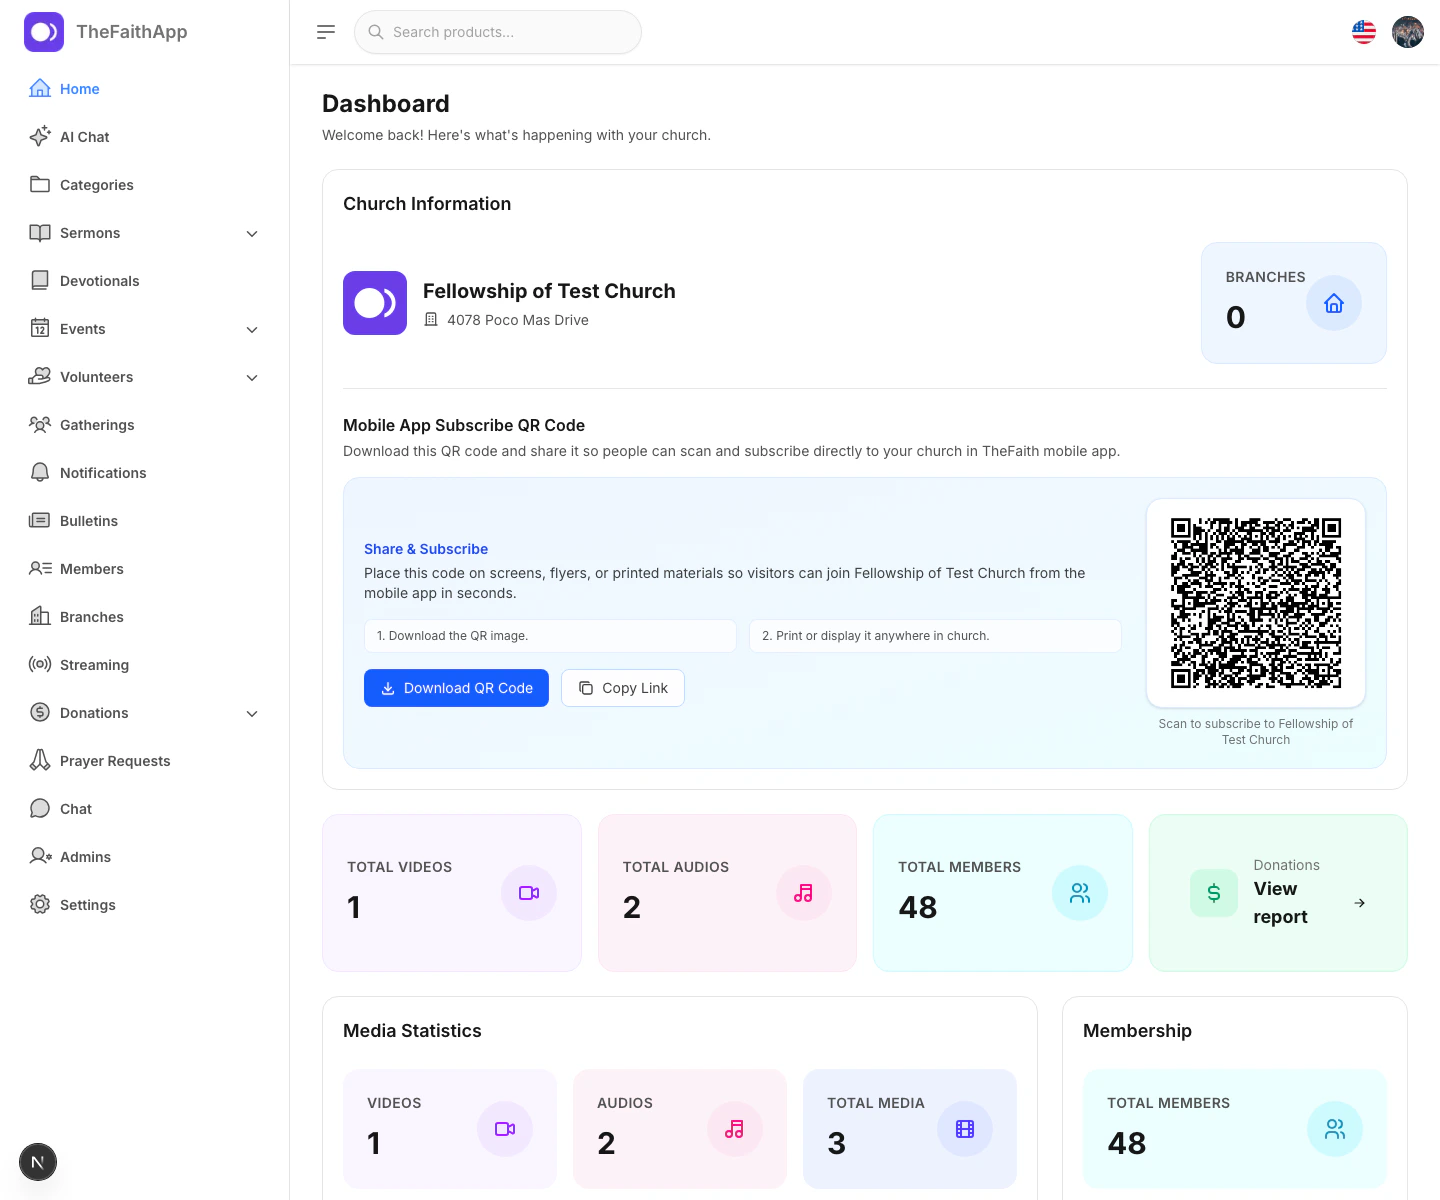Click the Branches count card
This screenshot has height=1200, width=1440.
point(1294,303)
